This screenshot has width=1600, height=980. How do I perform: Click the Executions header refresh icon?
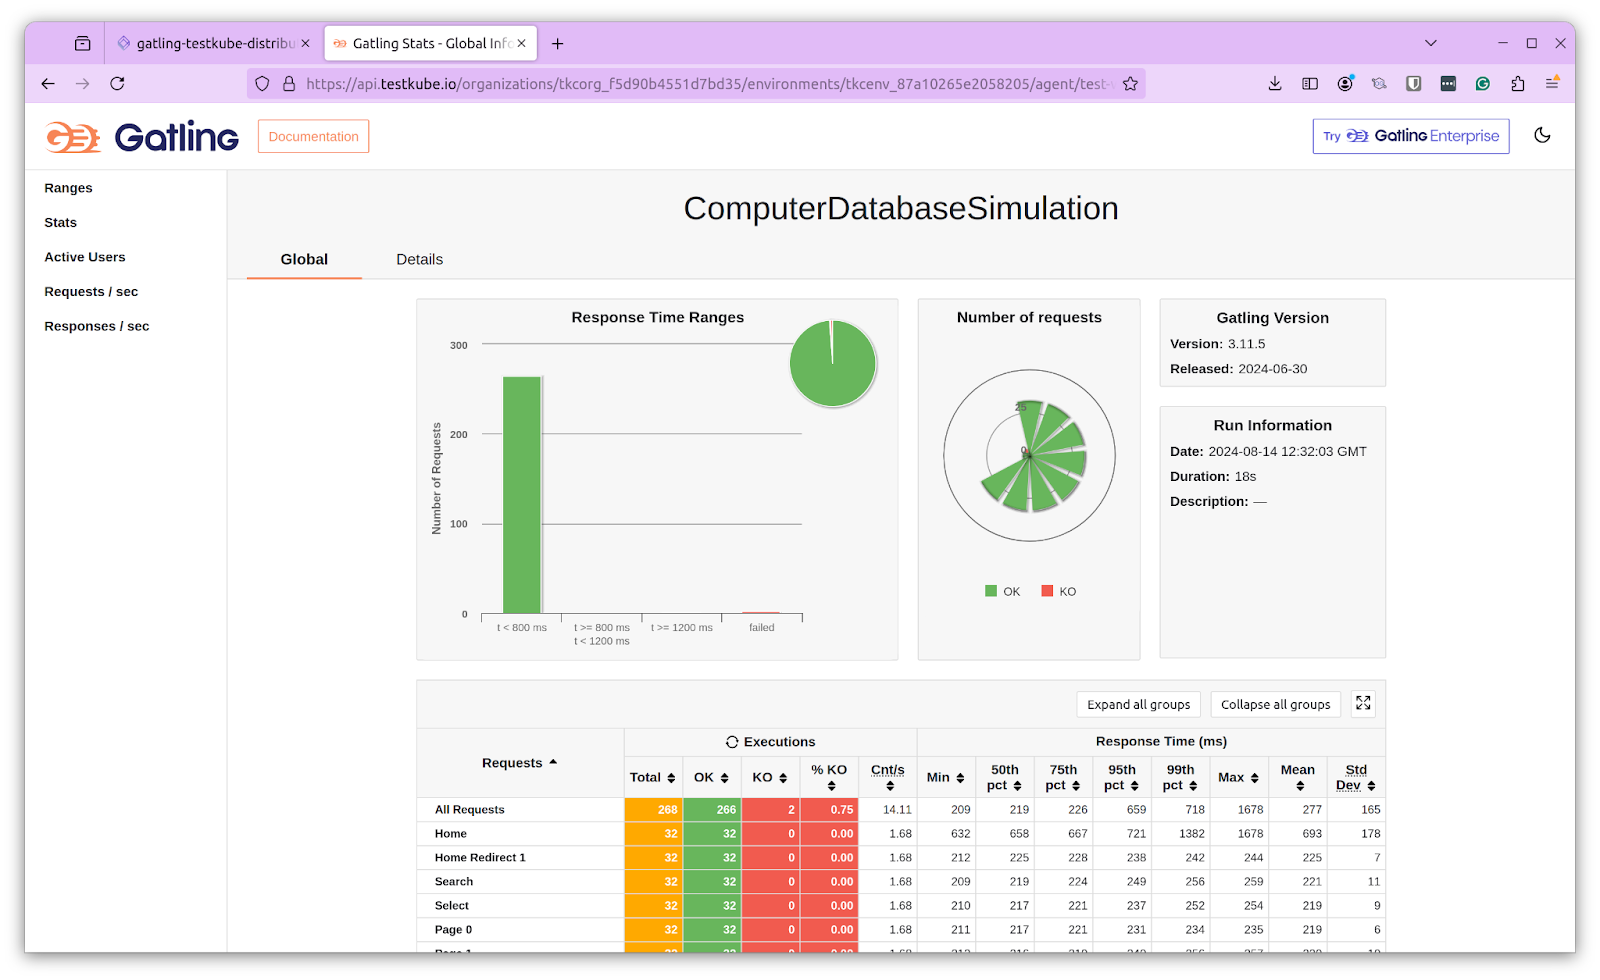732,742
